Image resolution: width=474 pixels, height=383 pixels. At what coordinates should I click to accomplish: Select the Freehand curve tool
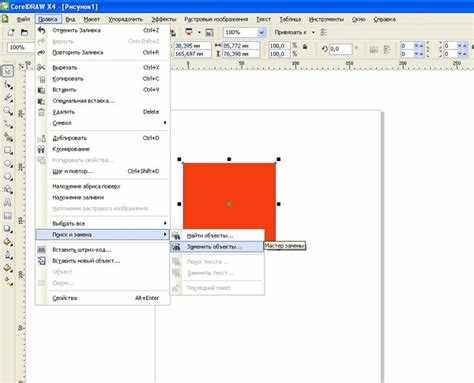(8, 124)
